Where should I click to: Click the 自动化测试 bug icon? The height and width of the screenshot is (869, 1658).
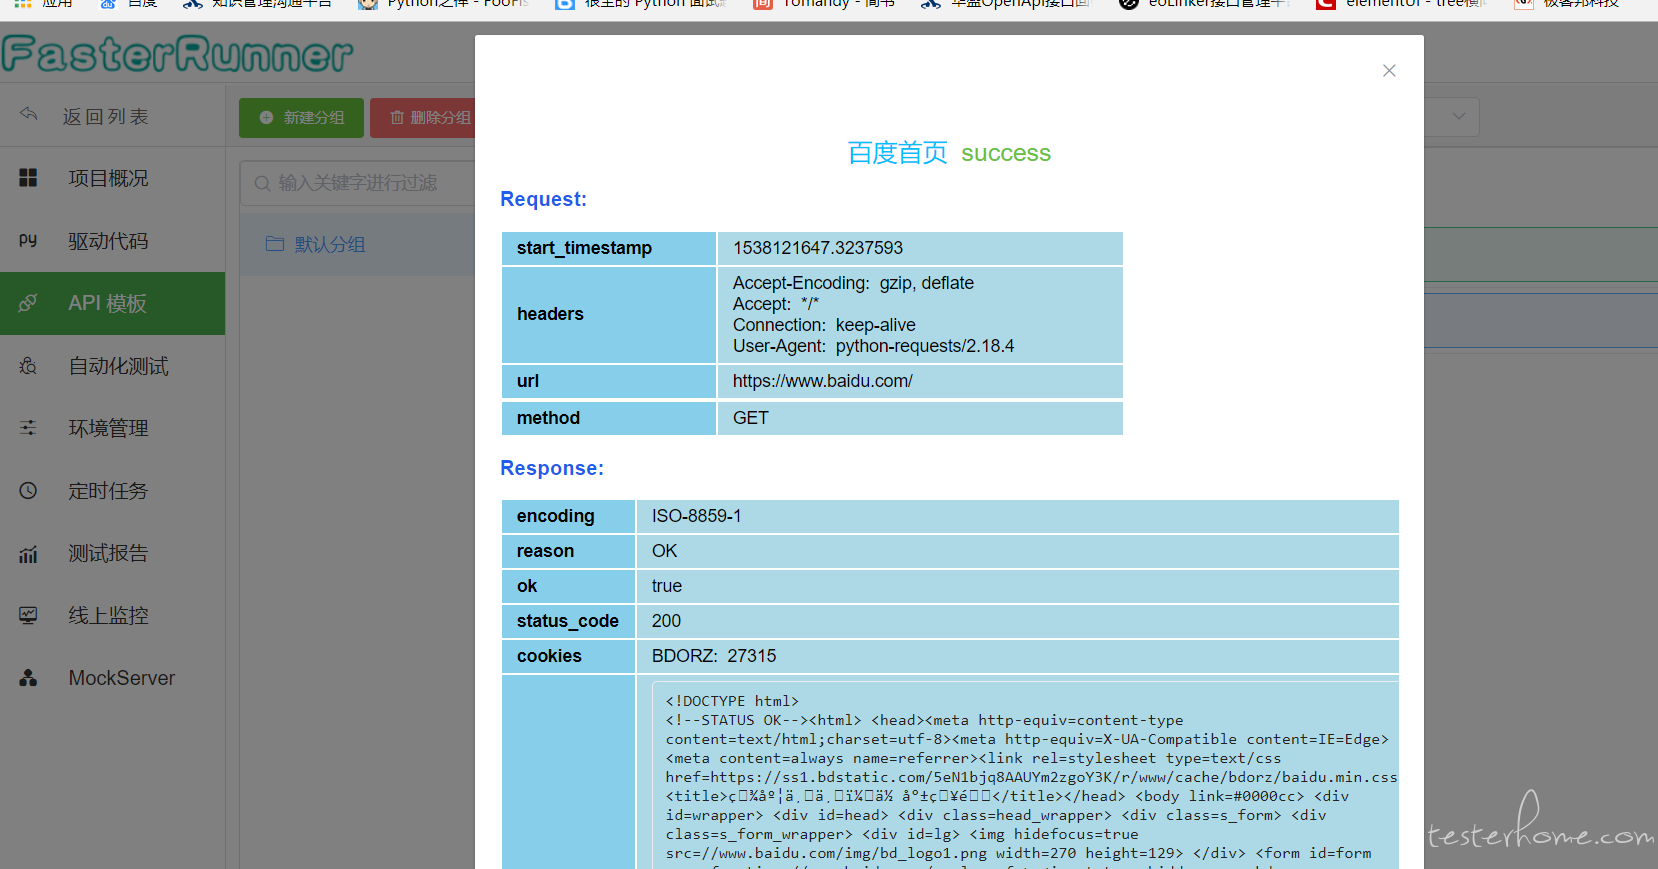point(28,366)
